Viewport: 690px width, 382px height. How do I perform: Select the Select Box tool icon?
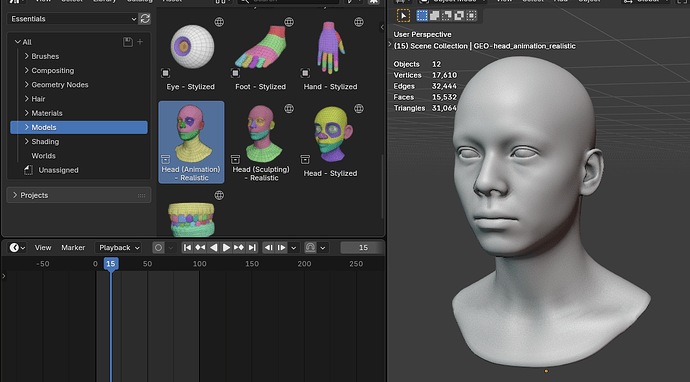(x=403, y=15)
